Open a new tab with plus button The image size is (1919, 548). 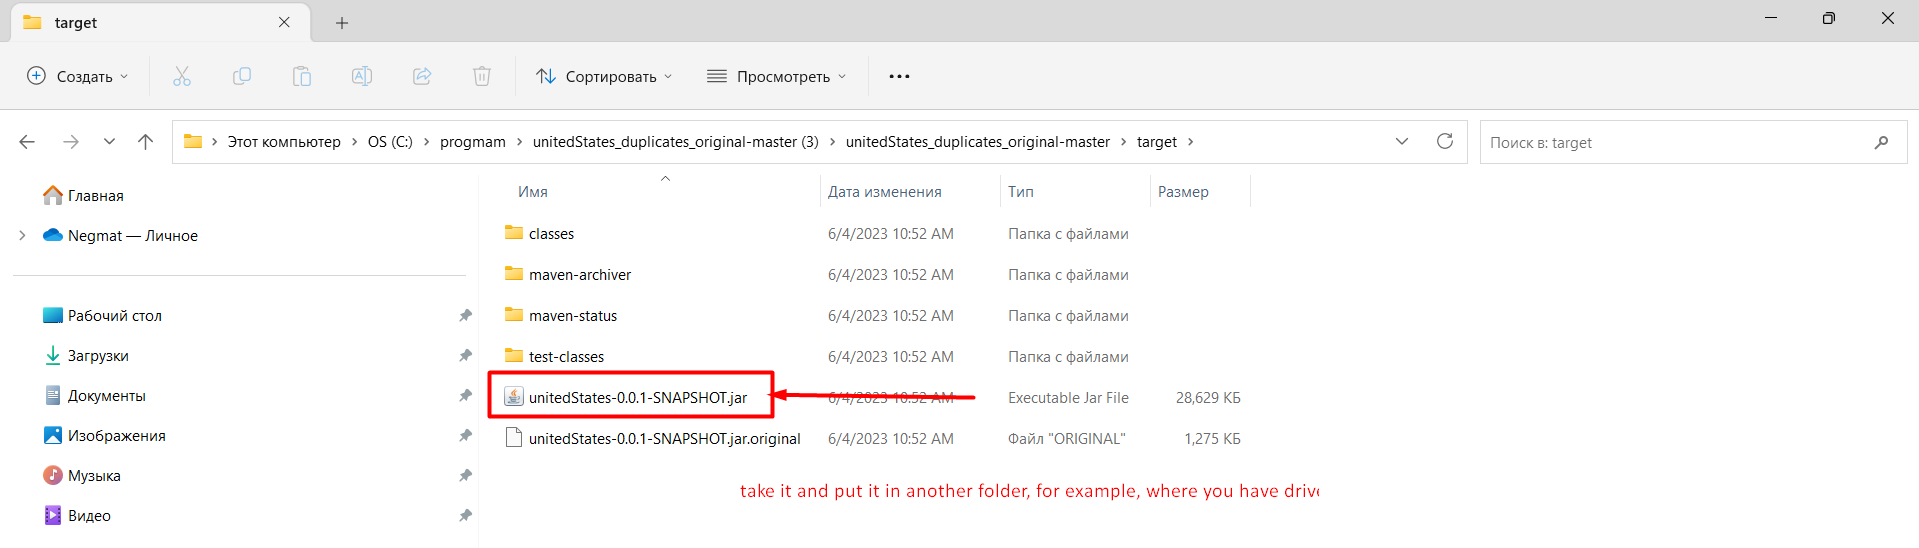[342, 23]
